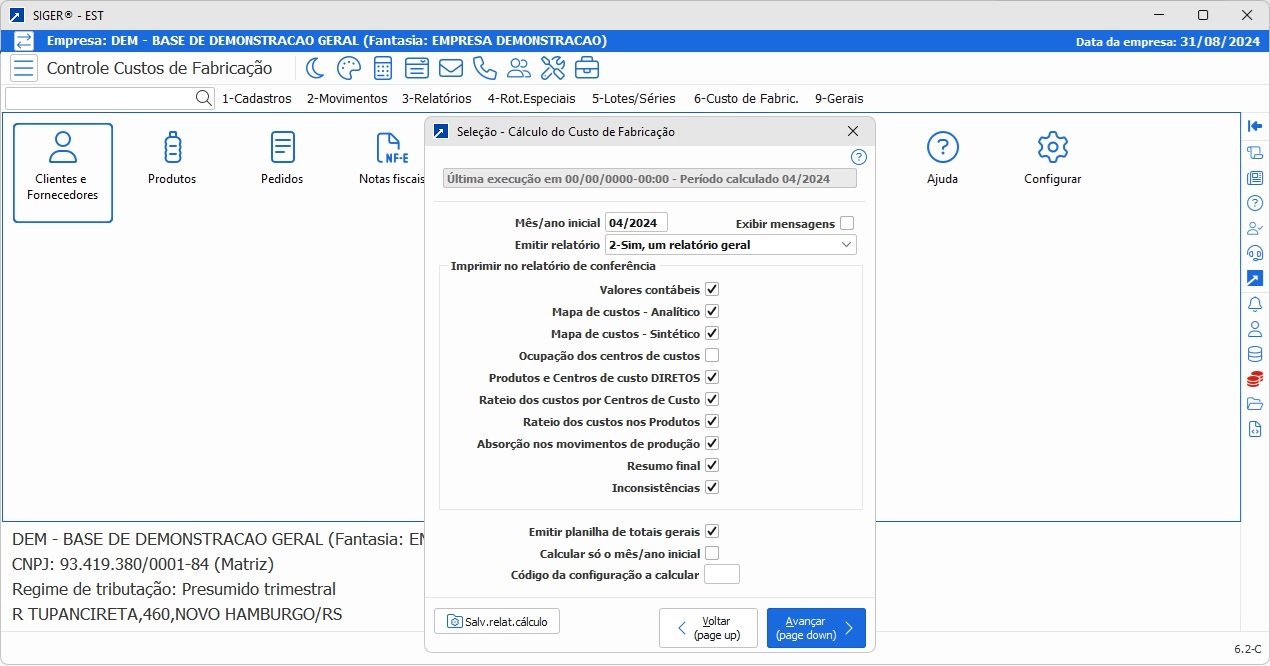1270x666 pixels.
Task: Click Código da configuração a calcular field
Action: [721, 574]
